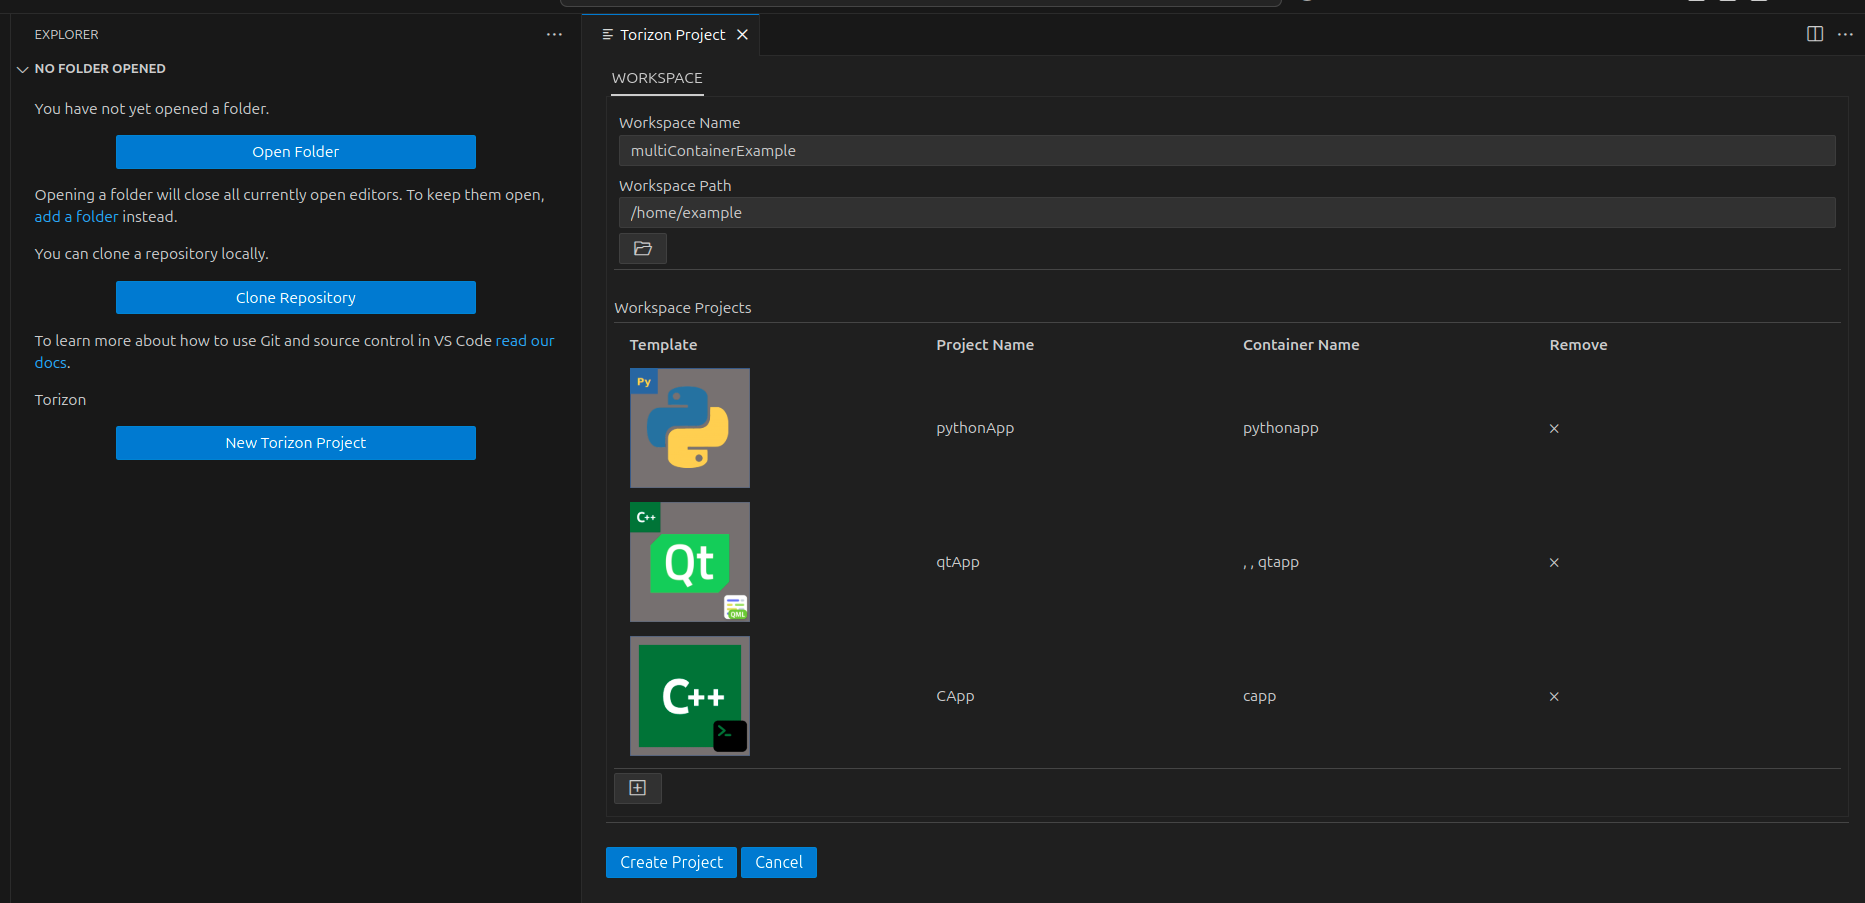Collapse the No Folder Opened section
1865x903 pixels.
(23, 69)
